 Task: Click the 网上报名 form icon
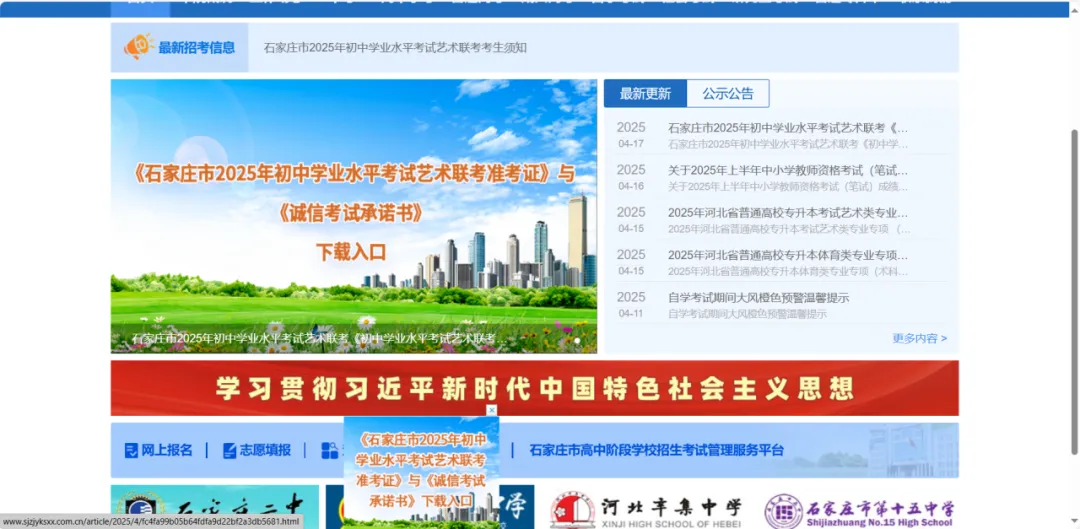[131, 450]
